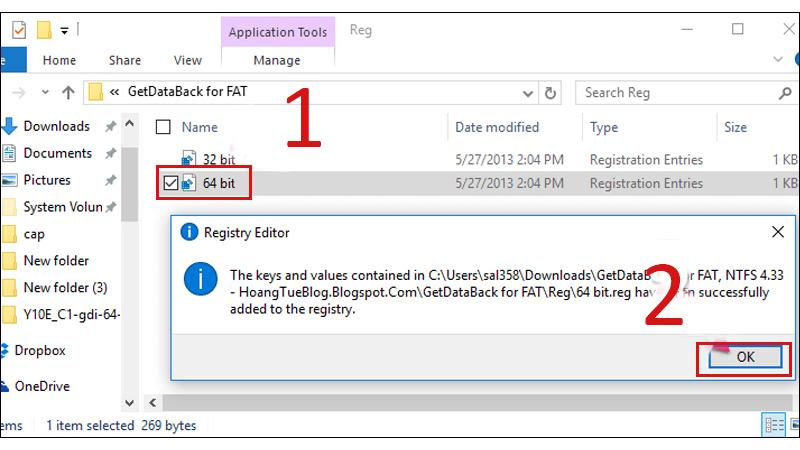Click navigation pane scroll up arrow
The height and width of the screenshot is (450, 800).
[x=130, y=124]
